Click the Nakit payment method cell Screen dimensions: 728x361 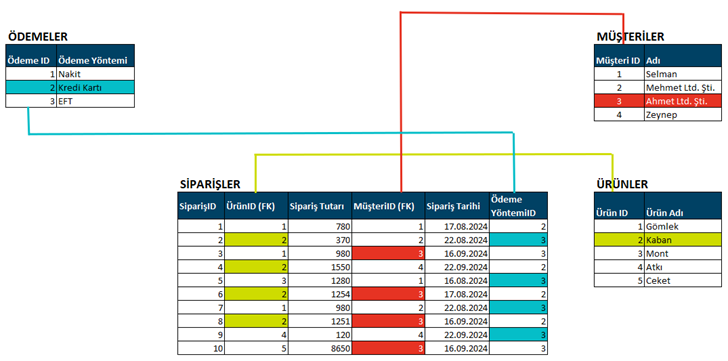click(96, 74)
